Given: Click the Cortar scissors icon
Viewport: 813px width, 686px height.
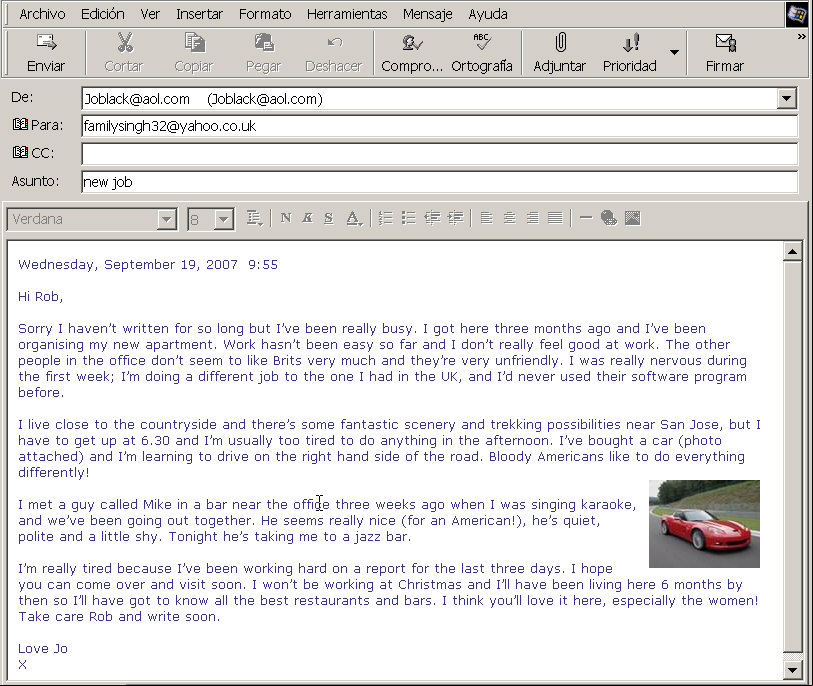Looking at the screenshot, I should [x=124, y=43].
